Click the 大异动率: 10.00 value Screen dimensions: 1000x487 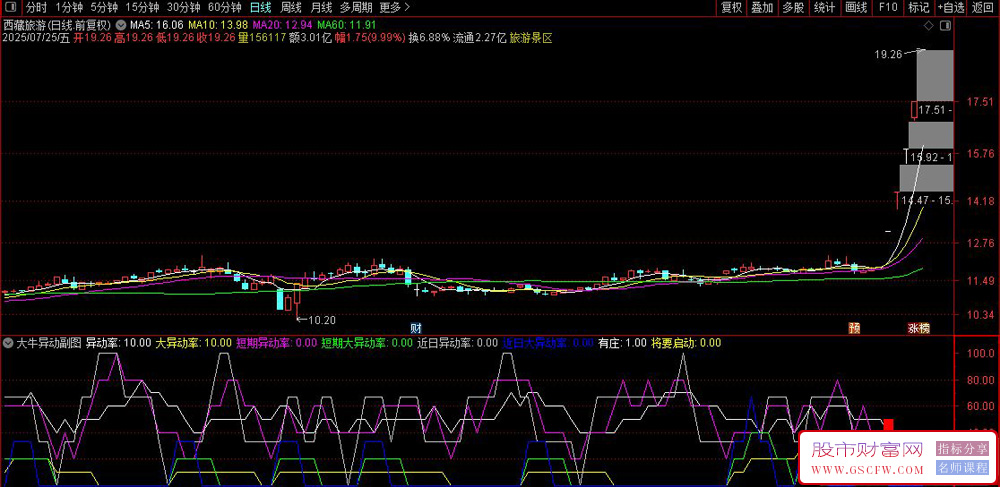point(195,343)
